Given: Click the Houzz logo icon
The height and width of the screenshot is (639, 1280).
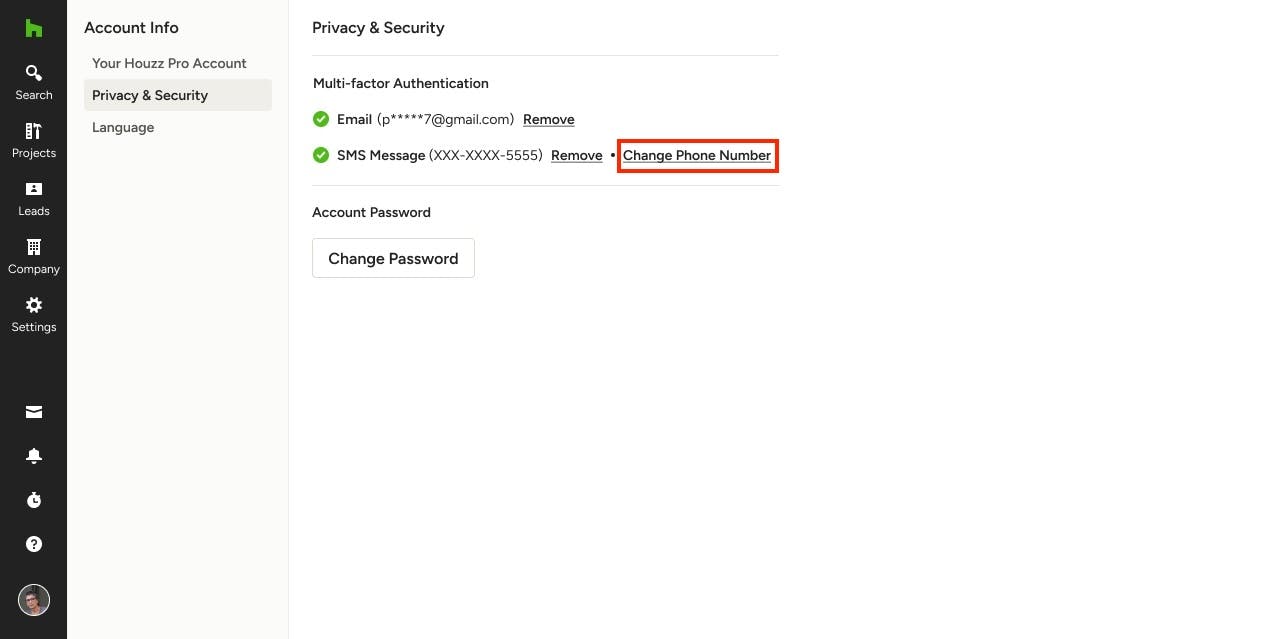Looking at the screenshot, I should (33, 28).
